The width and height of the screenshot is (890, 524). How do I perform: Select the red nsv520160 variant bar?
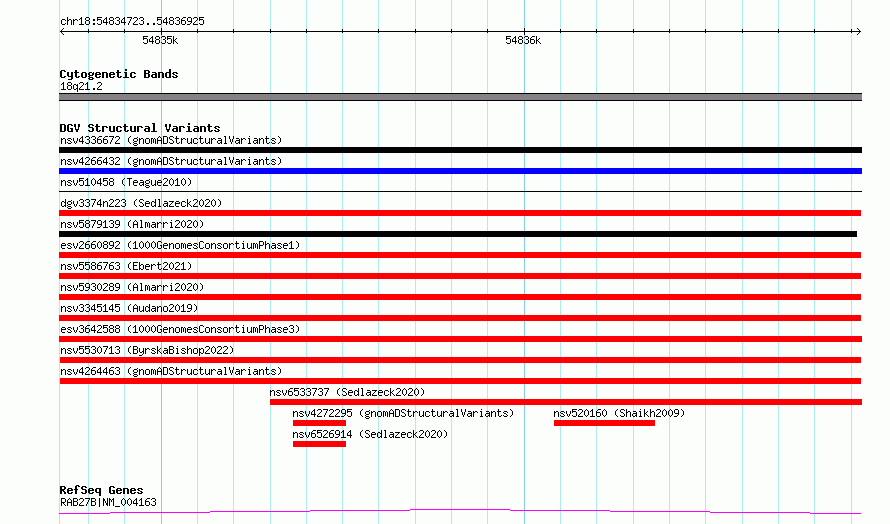click(x=604, y=423)
